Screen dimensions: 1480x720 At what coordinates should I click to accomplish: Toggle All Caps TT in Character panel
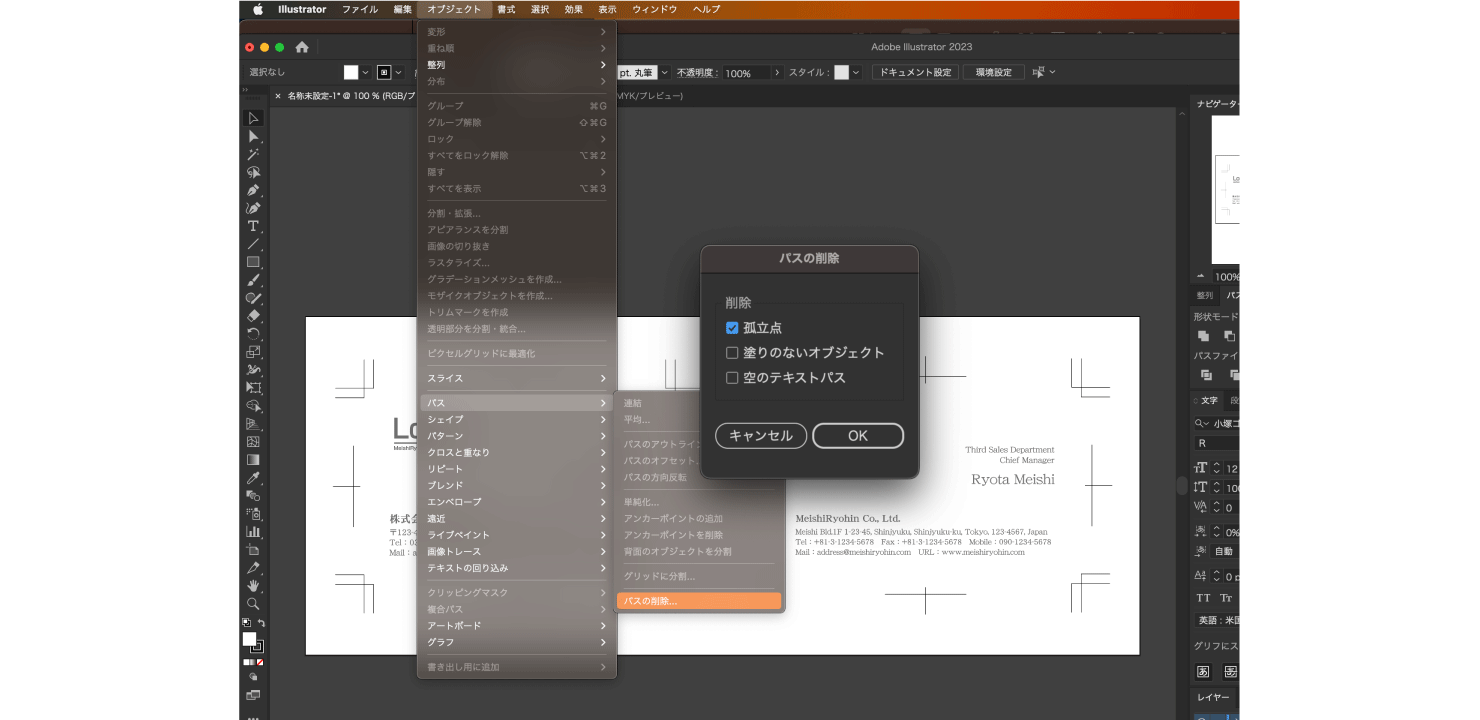coord(1204,598)
